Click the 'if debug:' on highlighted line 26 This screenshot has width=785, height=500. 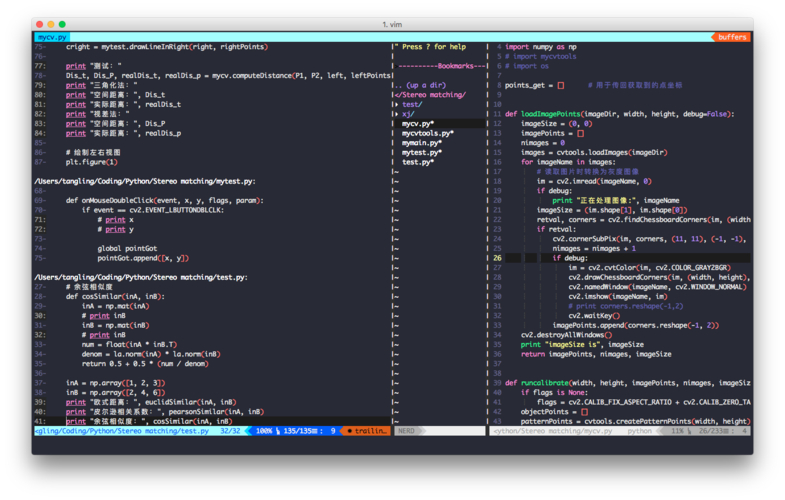(x=570, y=258)
